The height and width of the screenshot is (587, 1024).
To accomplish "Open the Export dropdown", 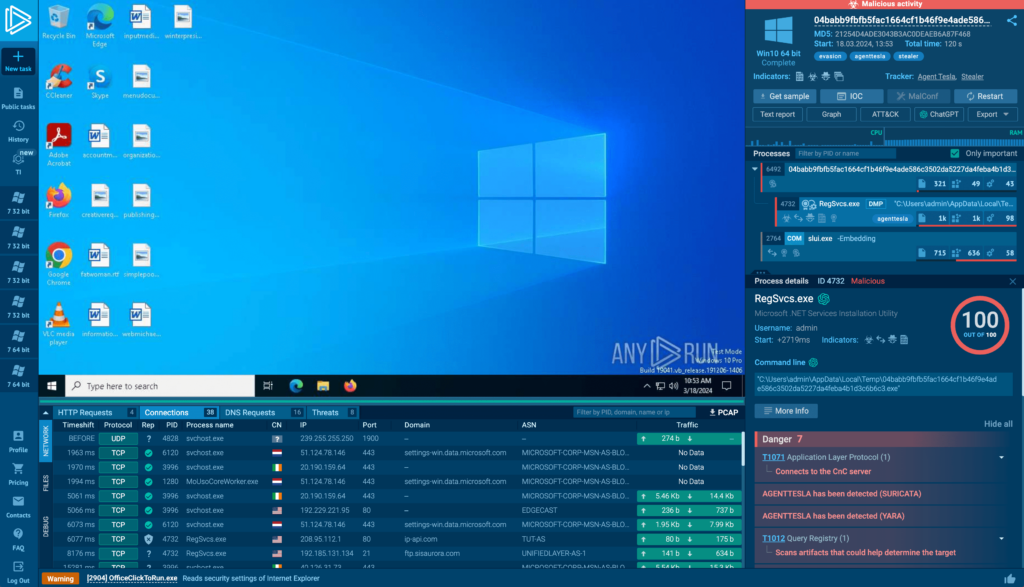I will pyautogui.click(x=992, y=114).
